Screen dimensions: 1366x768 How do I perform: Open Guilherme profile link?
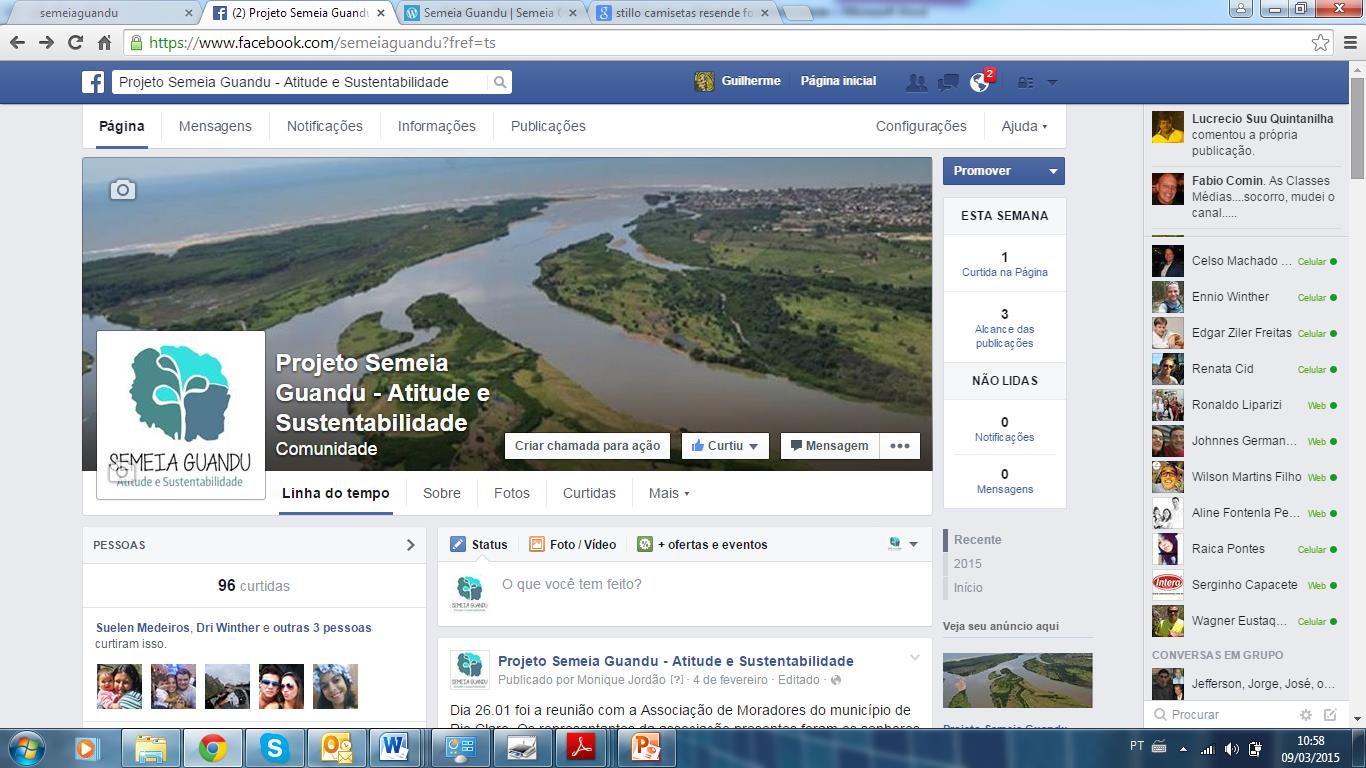[x=737, y=81]
